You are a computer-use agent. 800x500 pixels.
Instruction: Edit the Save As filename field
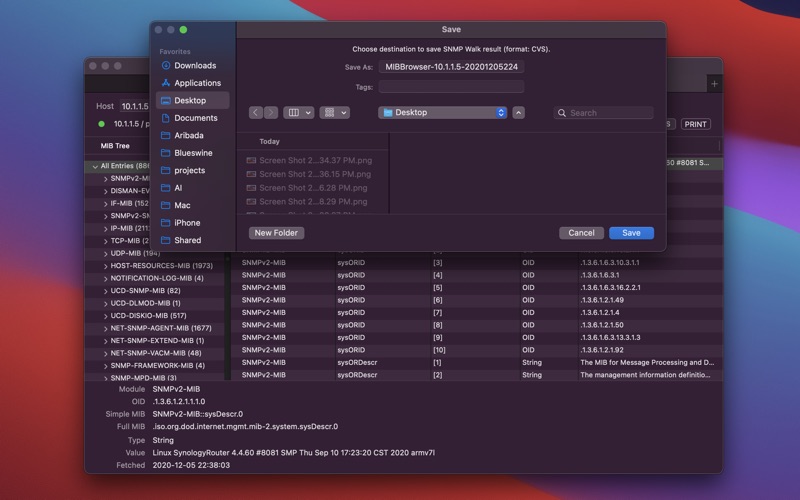click(451, 67)
